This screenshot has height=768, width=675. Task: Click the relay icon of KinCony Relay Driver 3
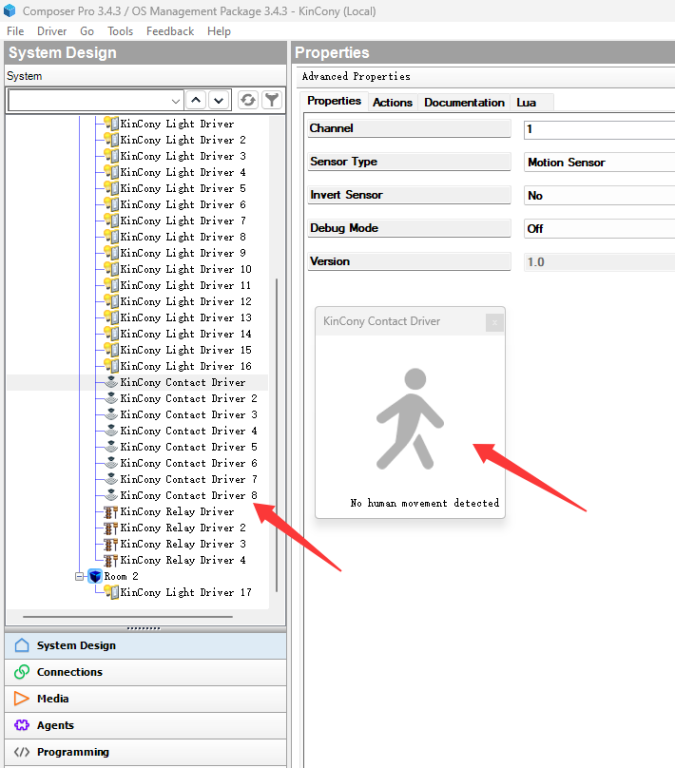(x=111, y=544)
